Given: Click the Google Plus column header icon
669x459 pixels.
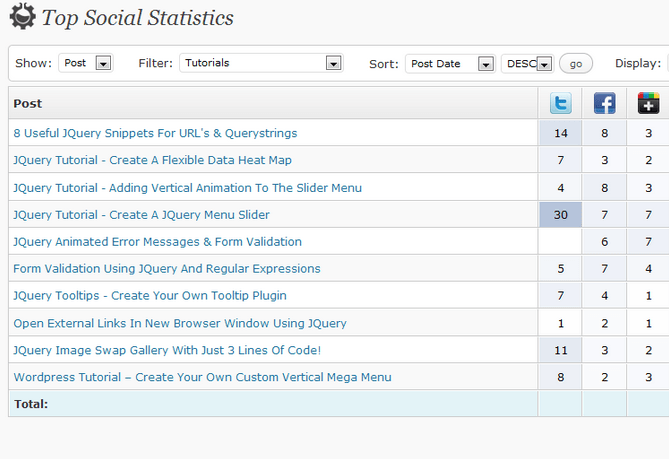Looking at the screenshot, I should 649,103.
